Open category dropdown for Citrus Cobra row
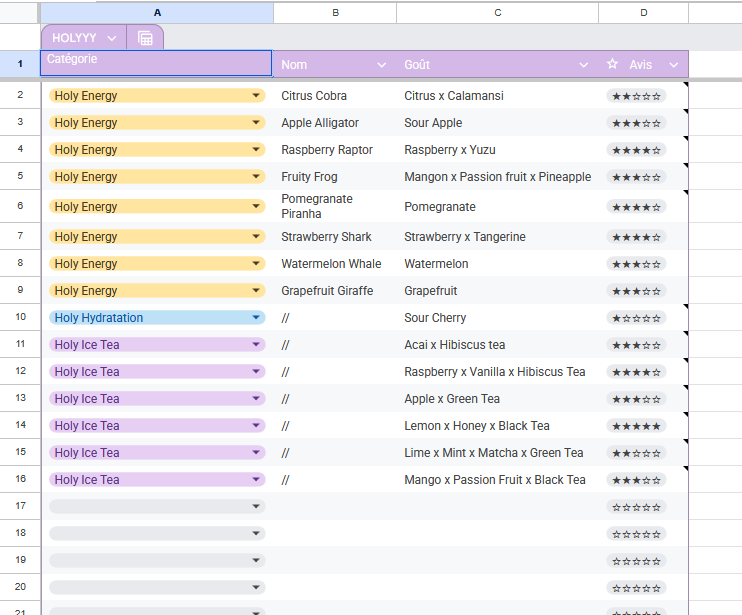 (x=256, y=96)
